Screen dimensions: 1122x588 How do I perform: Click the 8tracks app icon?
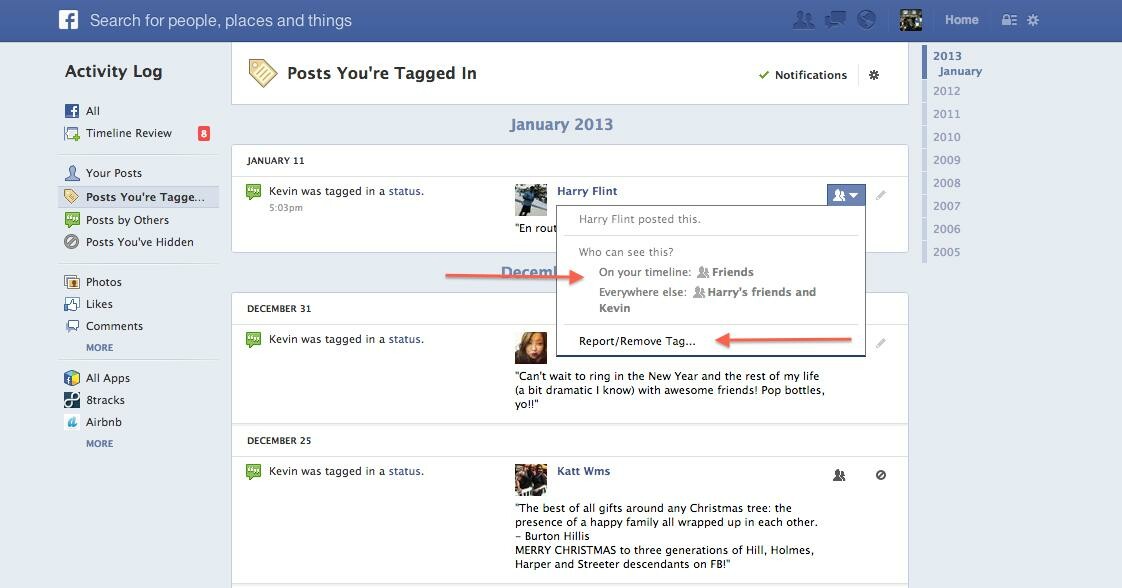tap(72, 400)
